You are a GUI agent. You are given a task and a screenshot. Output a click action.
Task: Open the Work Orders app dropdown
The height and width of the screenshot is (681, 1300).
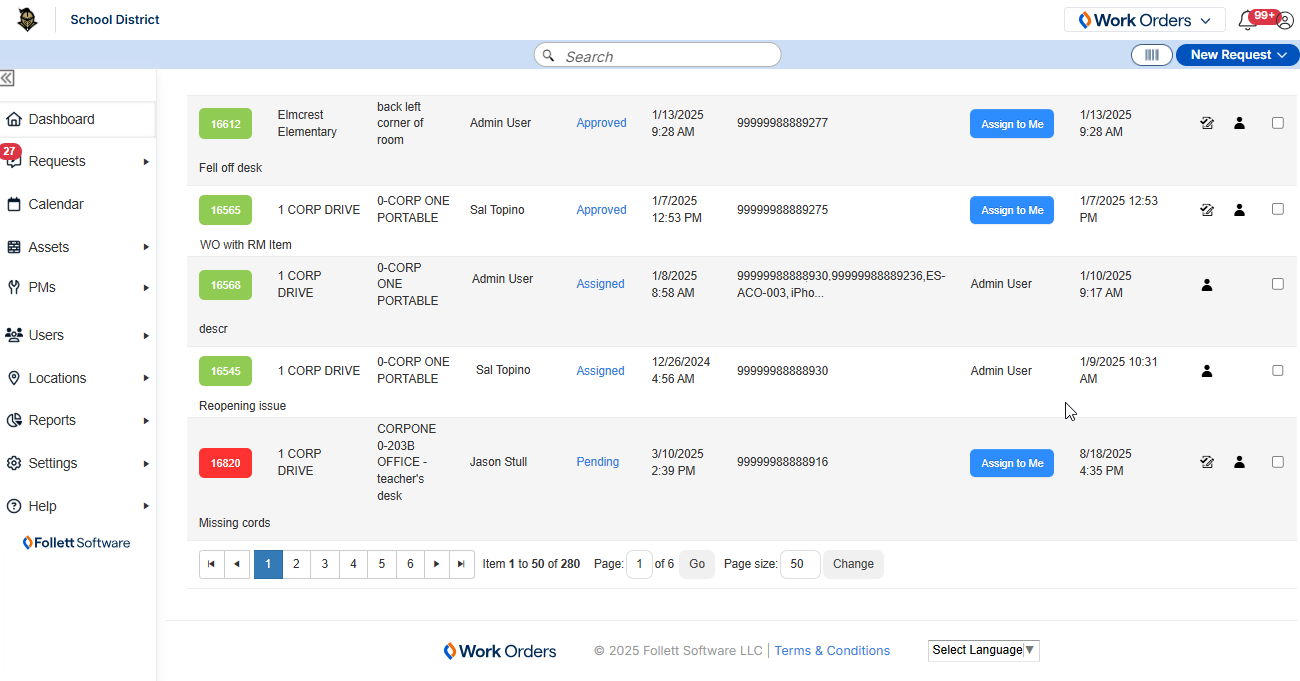pyautogui.click(x=1144, y=19)
